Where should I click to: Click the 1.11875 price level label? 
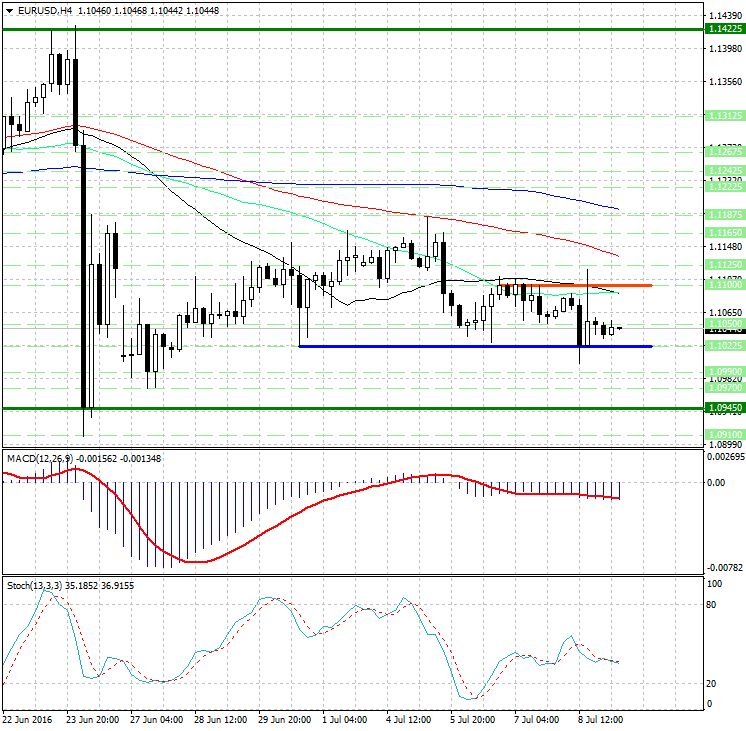pyautogui.click(x=725, y=215)
